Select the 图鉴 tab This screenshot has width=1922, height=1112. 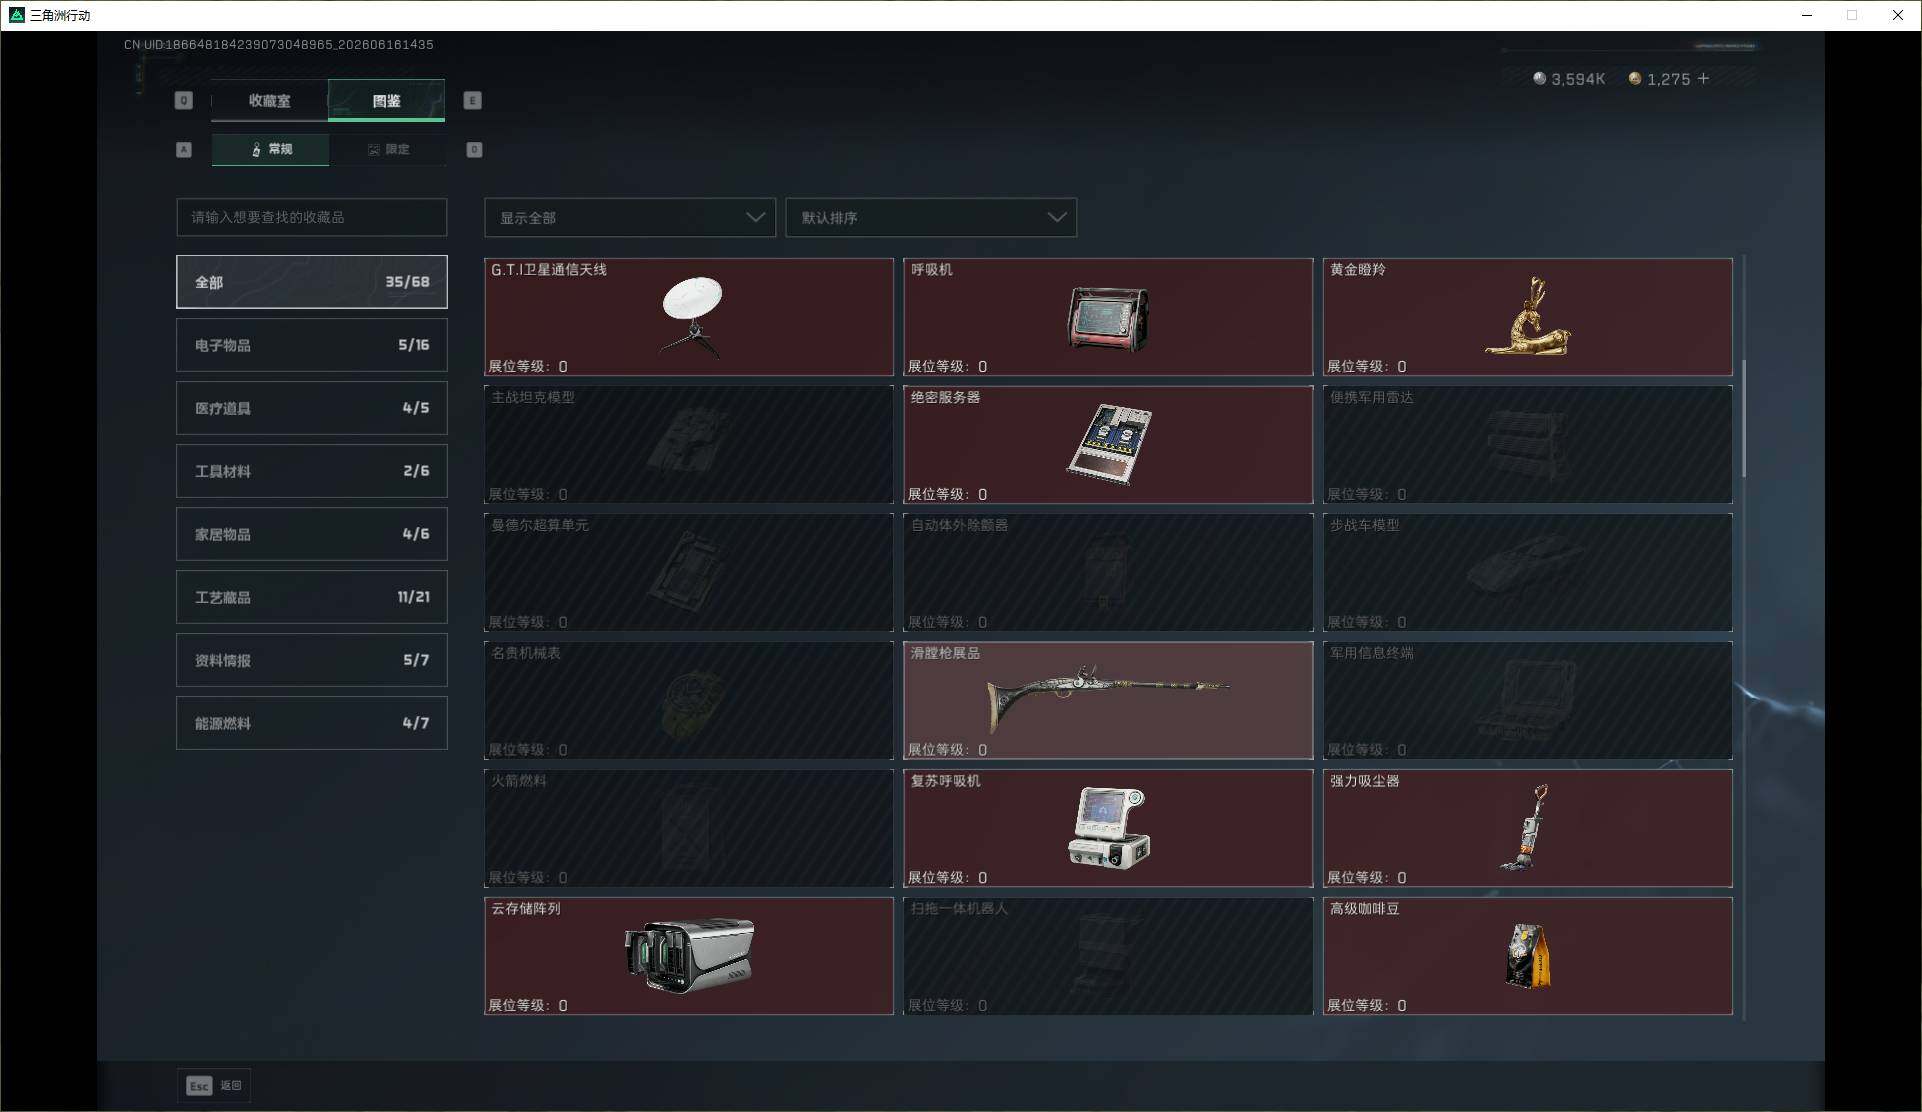pos(387,100)
